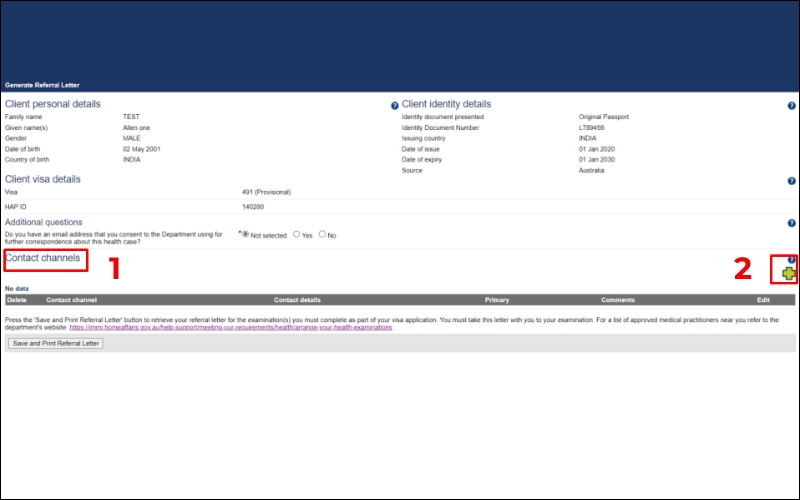The image size is (800, 500).
Task: Click the 'Edit' column header
Action: [763, 300]
